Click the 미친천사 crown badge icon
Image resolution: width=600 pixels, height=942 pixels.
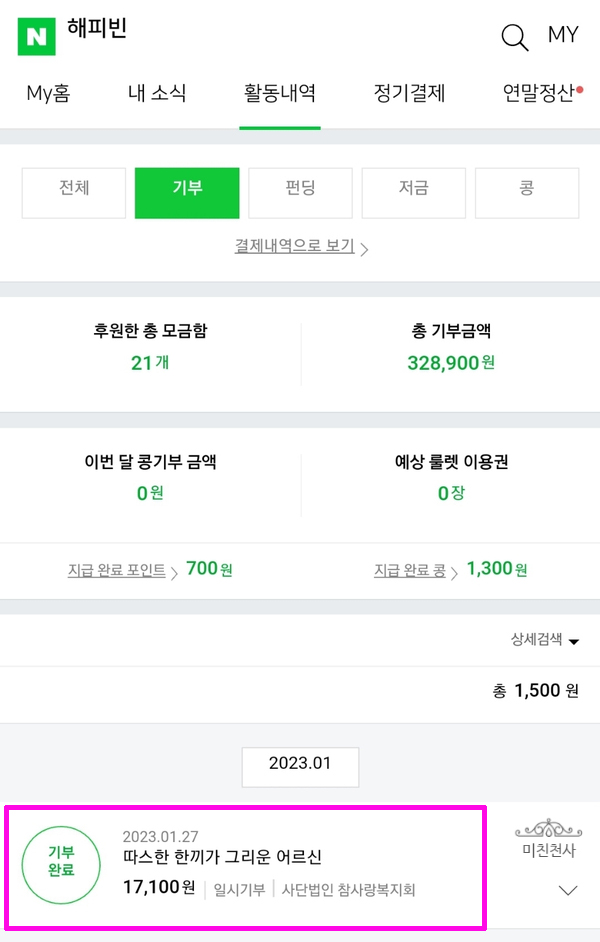click(549, 829)
